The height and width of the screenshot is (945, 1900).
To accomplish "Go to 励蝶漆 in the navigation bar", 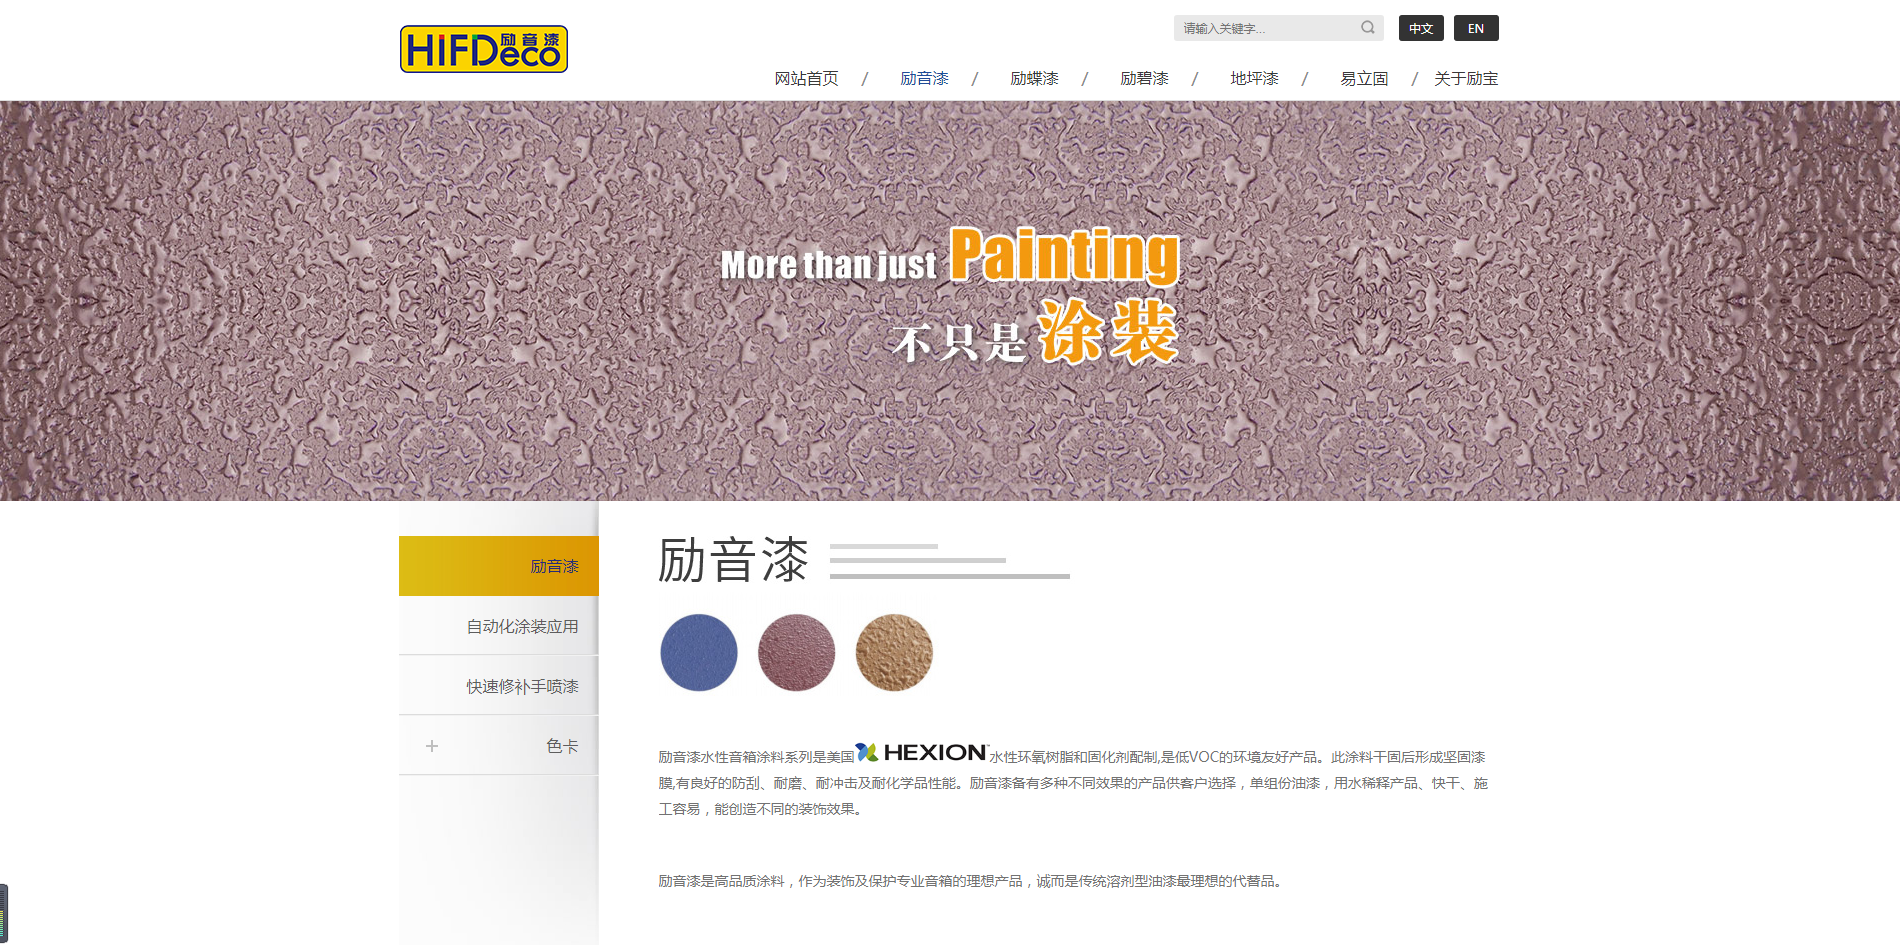I will pyautogui.click(x=1034, y=78).
